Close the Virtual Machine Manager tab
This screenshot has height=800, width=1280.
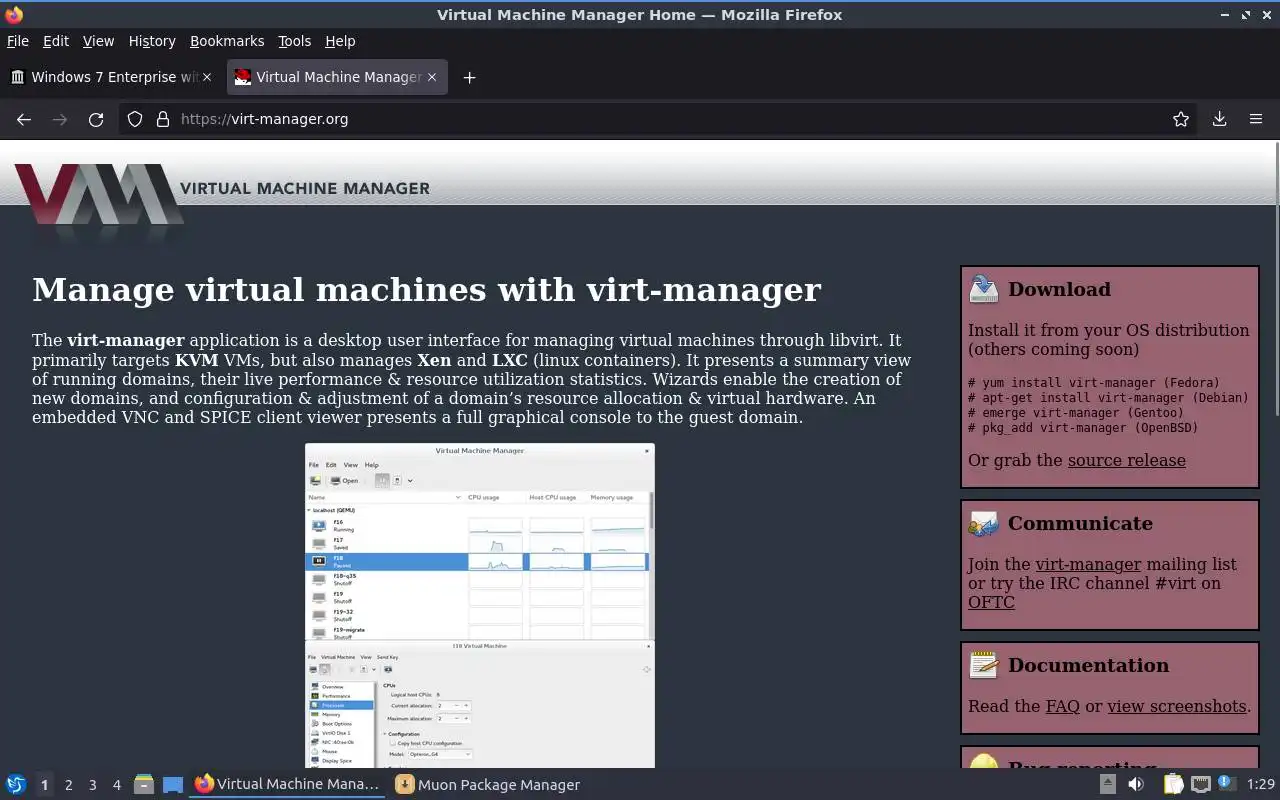pos(432,77)
